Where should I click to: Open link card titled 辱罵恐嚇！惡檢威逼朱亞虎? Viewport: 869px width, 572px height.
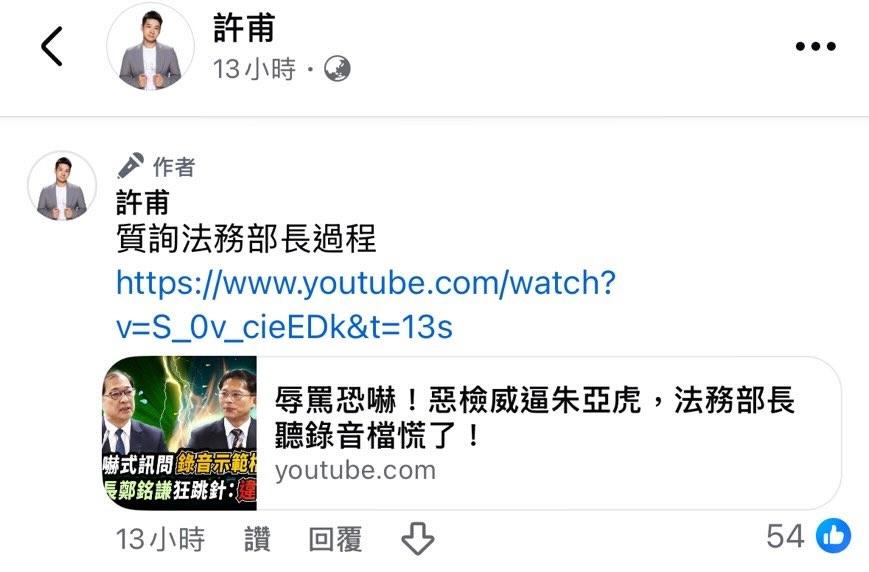point(534,417)
